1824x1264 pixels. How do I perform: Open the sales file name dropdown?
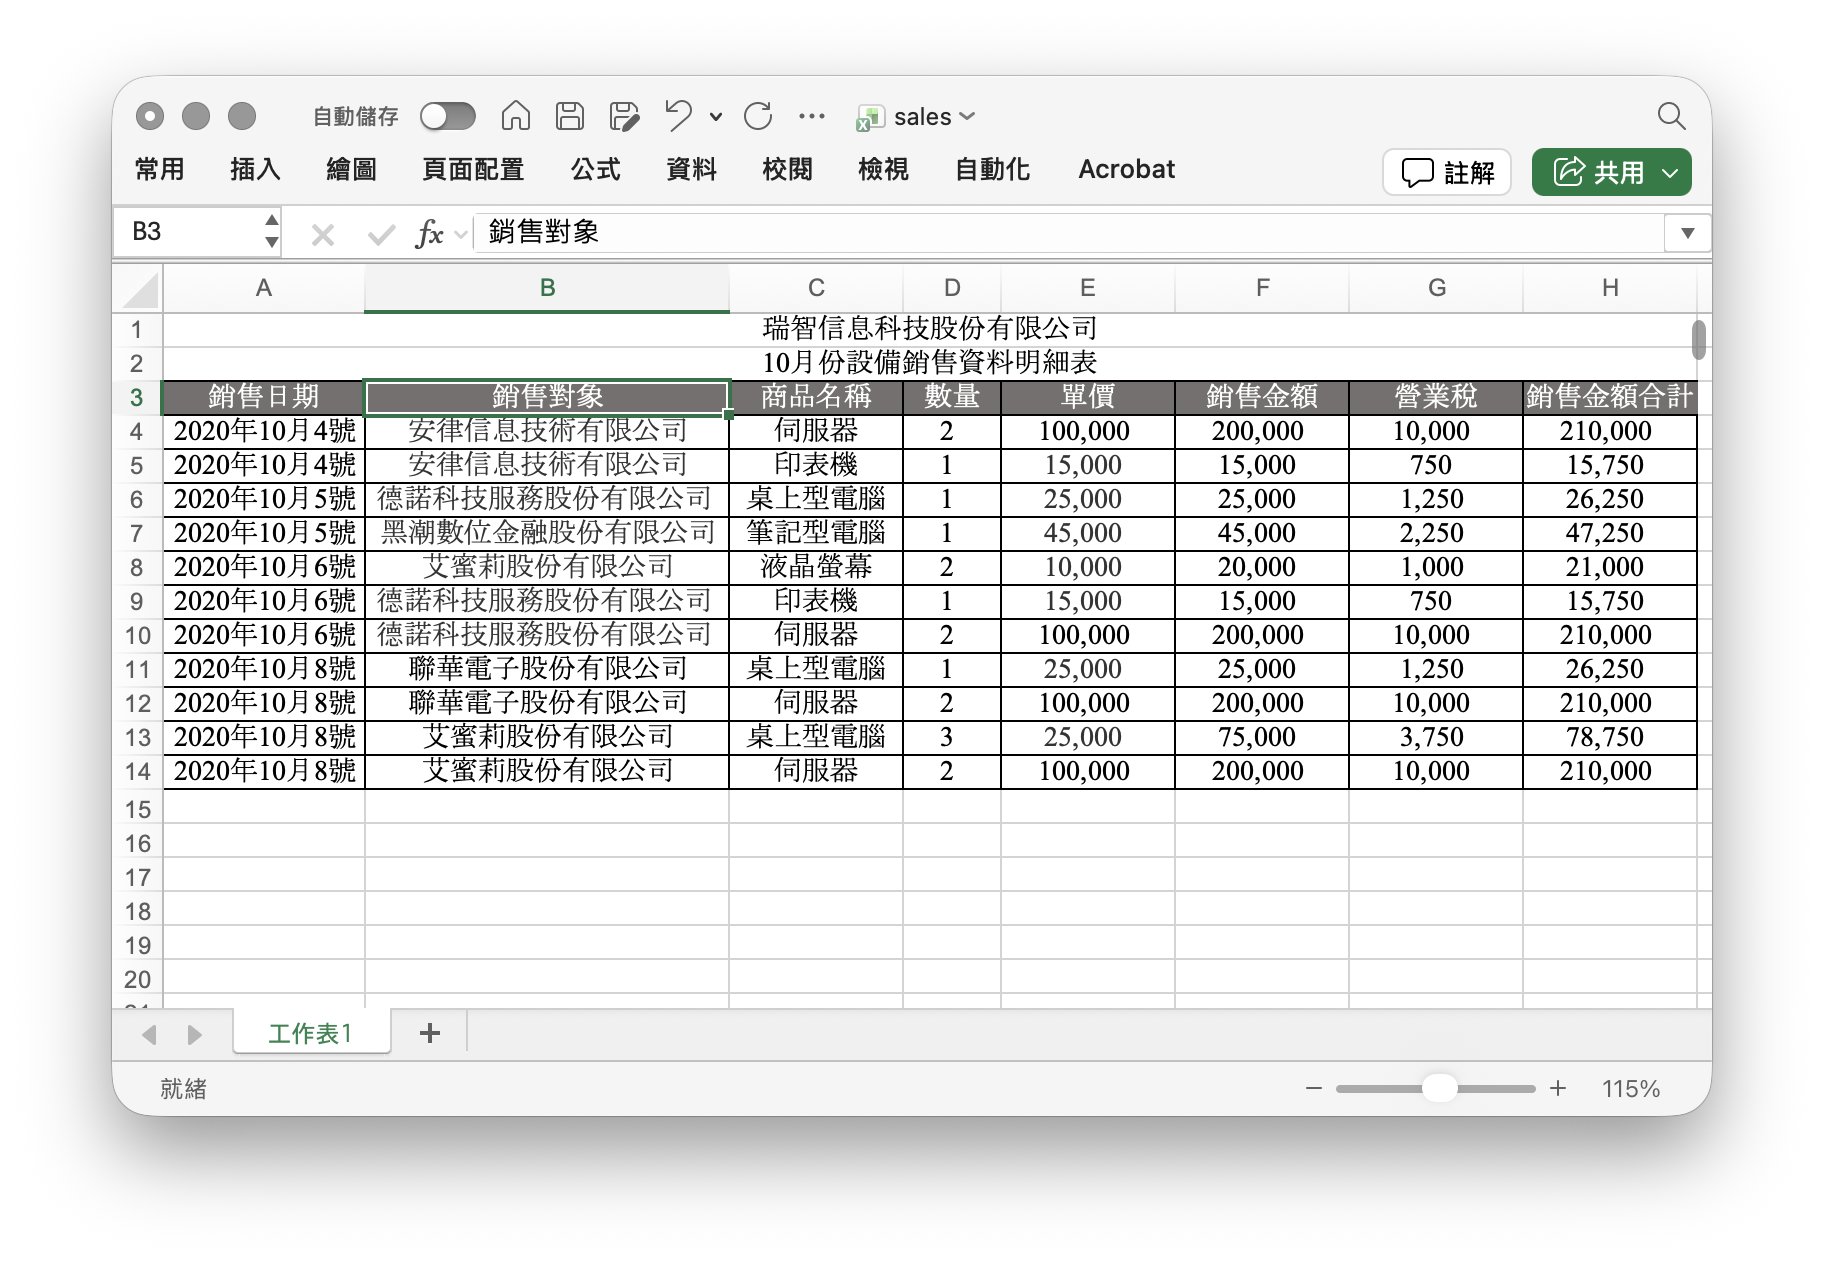(966, 117)
